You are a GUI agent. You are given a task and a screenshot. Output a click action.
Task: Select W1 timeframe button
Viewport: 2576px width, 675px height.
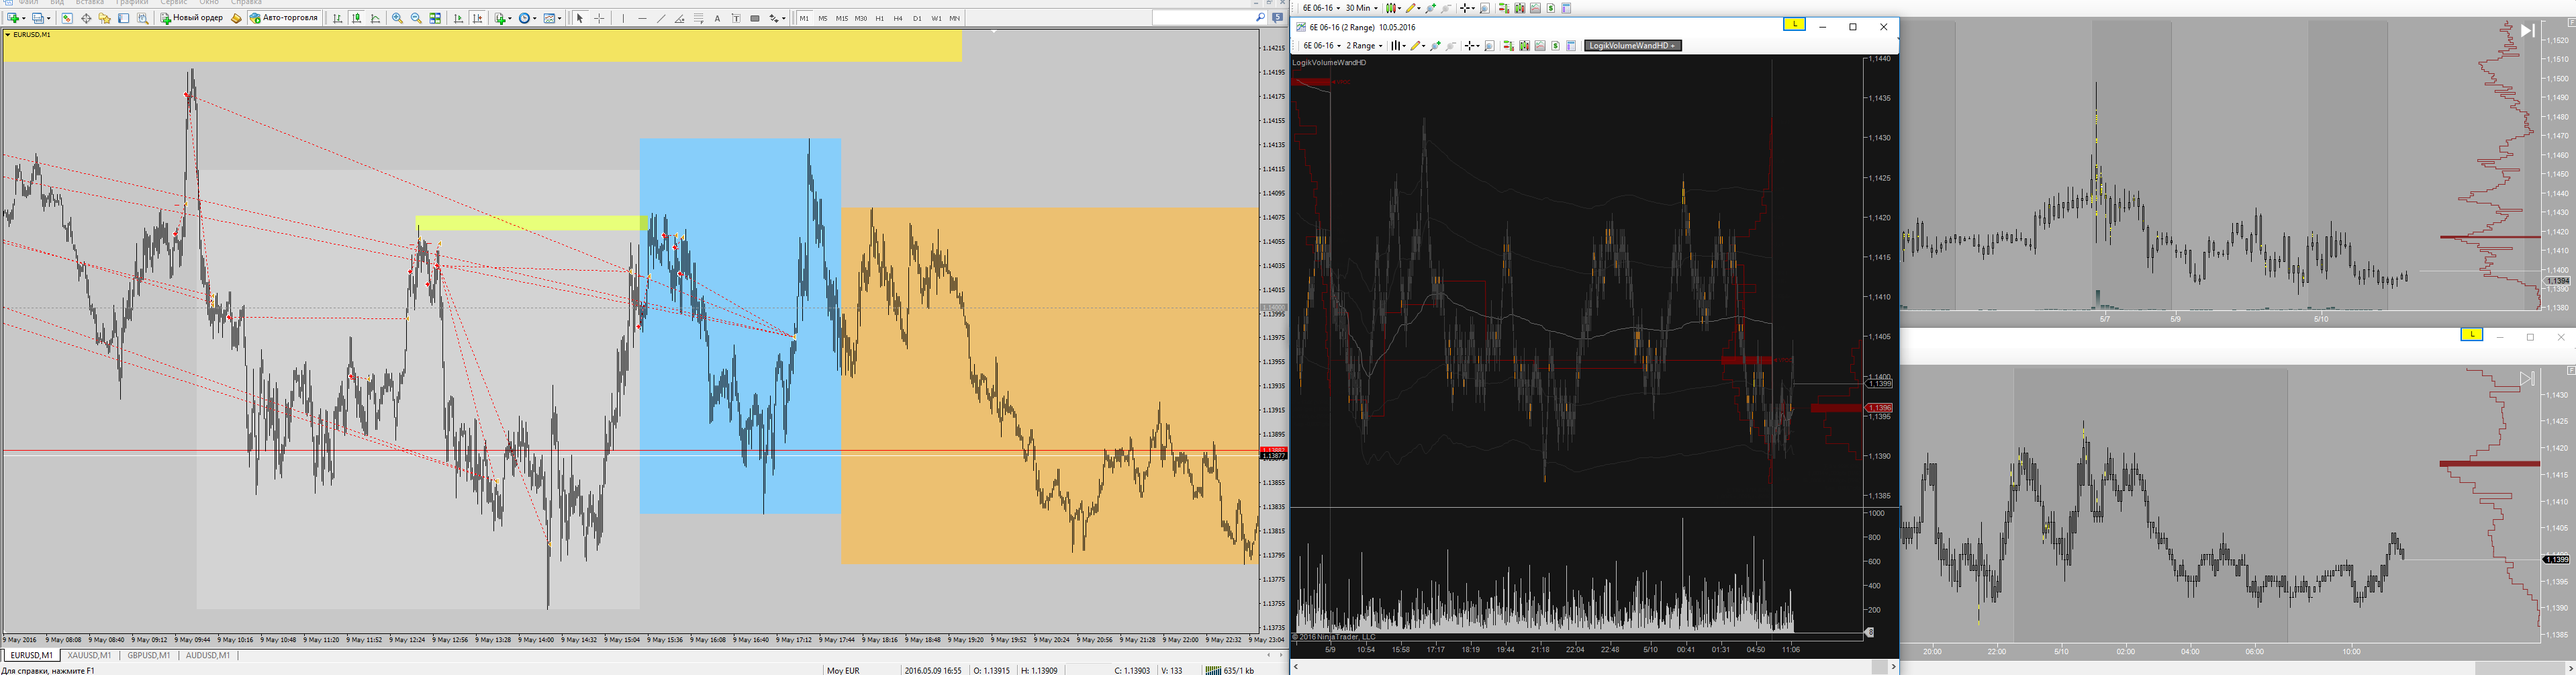pyautogui.click(x=936, y=18)
